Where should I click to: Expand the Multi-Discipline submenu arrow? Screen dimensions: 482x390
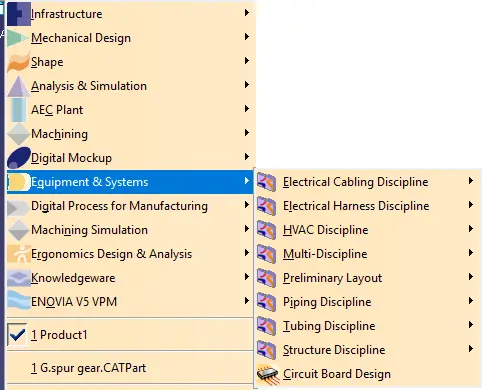click(471, 253)
